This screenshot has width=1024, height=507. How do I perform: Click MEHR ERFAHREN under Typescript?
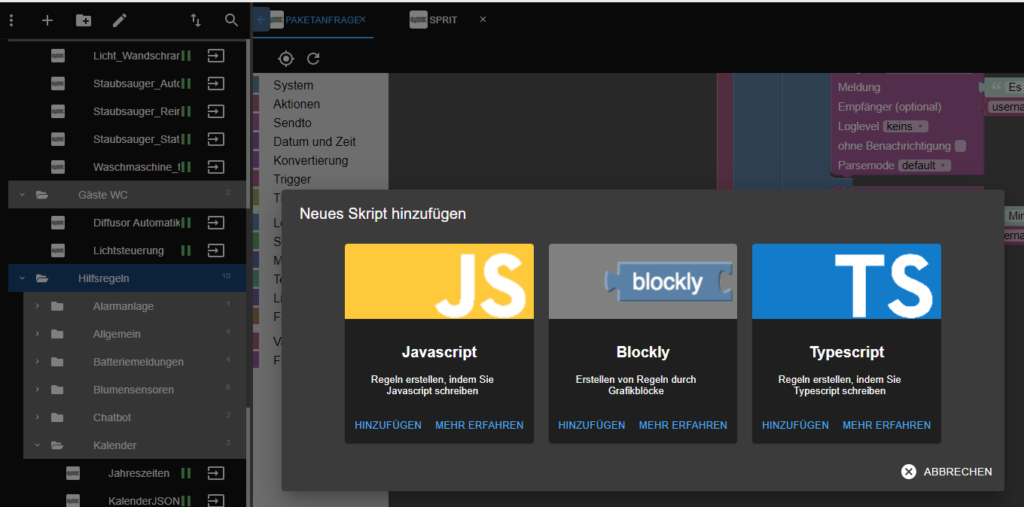886,425
